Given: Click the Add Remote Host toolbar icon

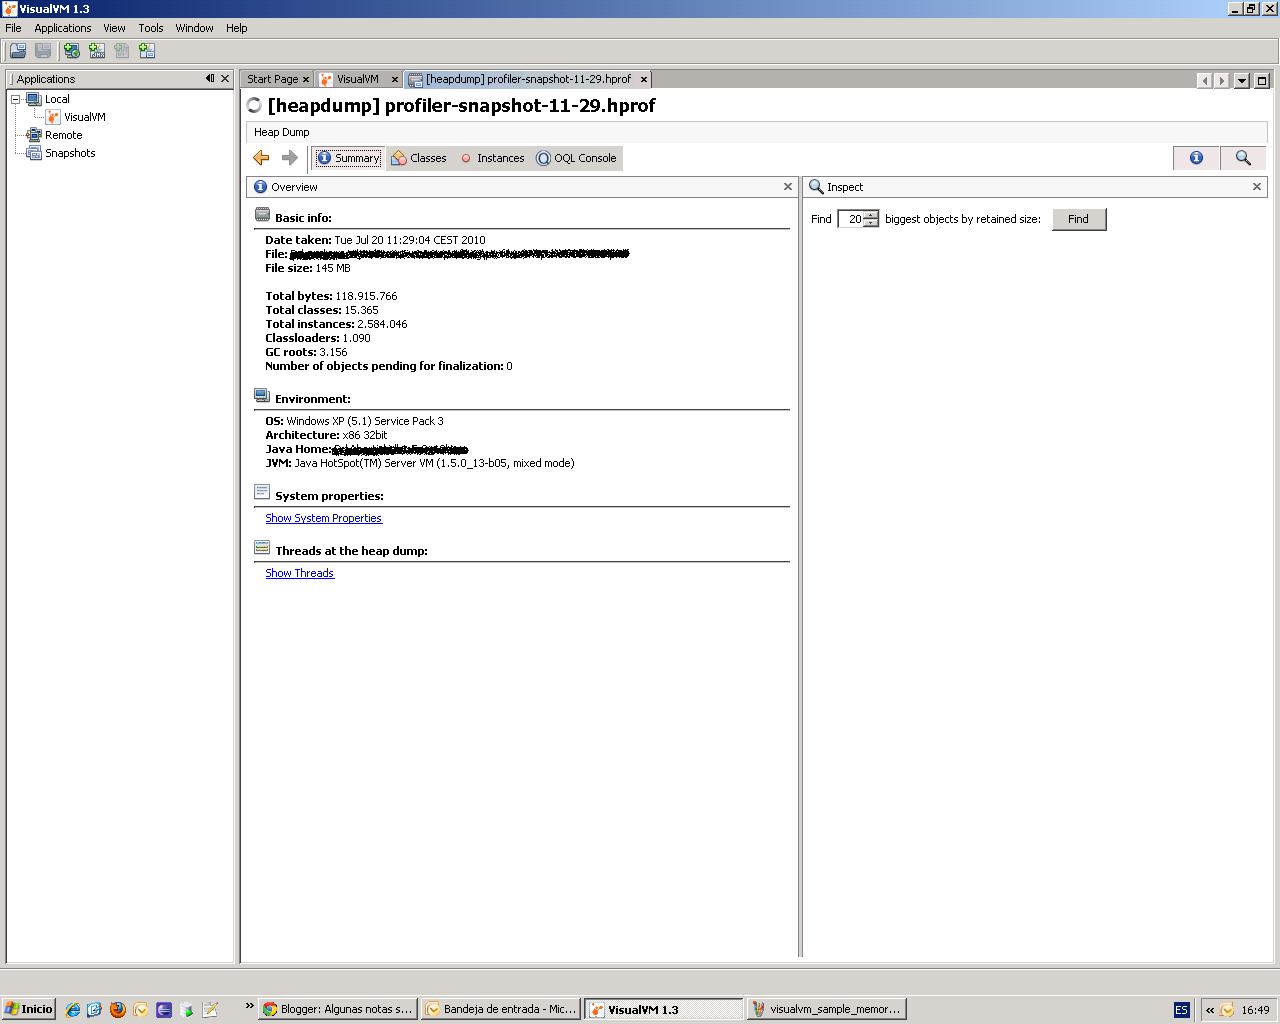Looking at the screenshot, I should pyautogui.click(x=72, y=51).
